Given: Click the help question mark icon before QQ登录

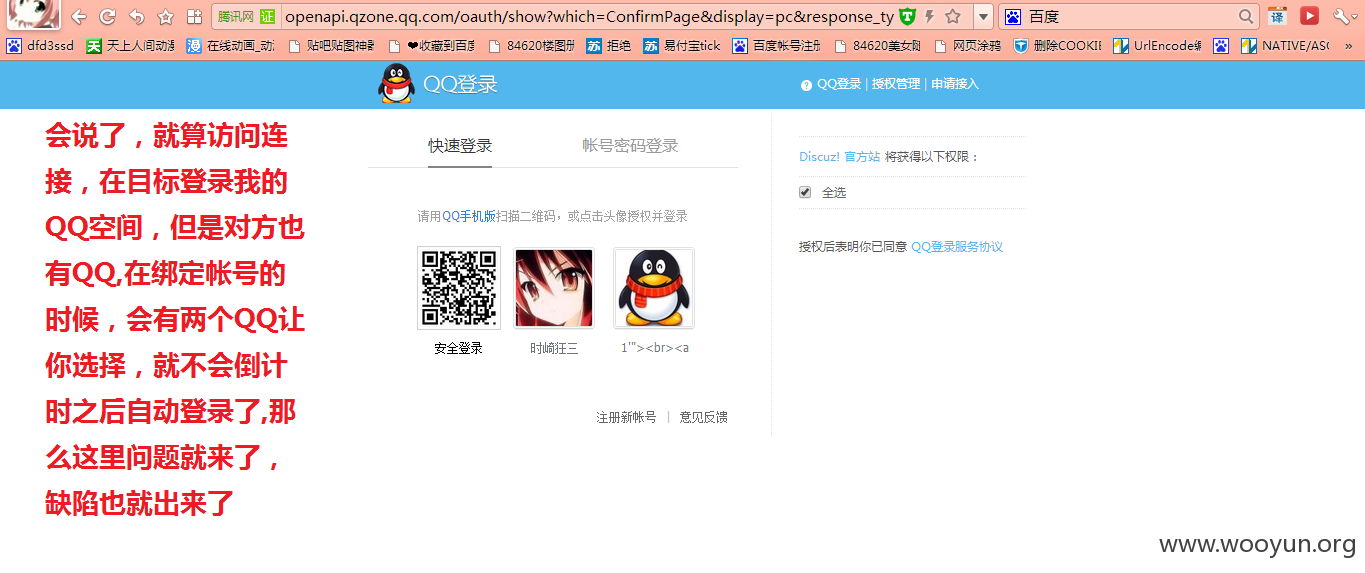Looking at the screenshot, I should (x=806, y=85).
